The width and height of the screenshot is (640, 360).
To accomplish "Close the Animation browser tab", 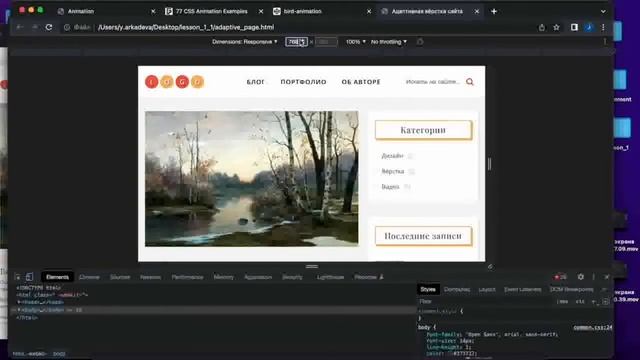I will pos(153,11).
